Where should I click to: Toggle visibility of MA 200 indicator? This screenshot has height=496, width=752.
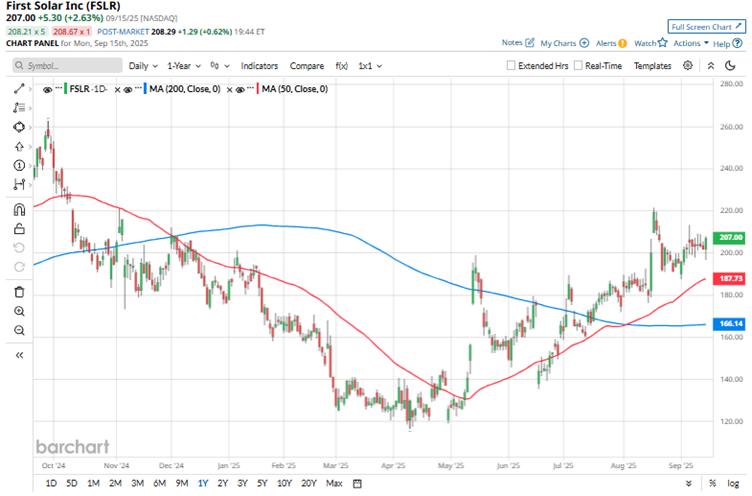point(128,90)
